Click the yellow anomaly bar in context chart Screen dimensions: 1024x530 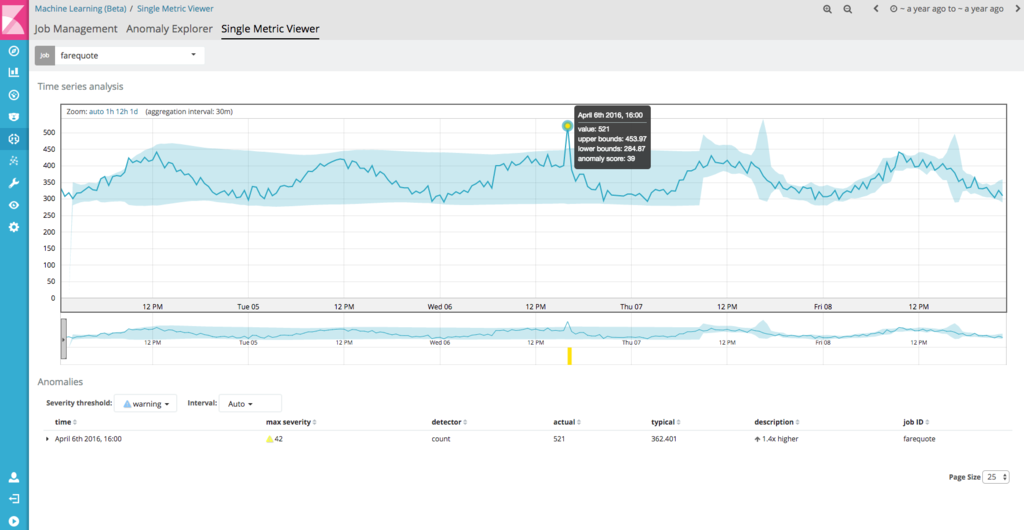point(569,356)
